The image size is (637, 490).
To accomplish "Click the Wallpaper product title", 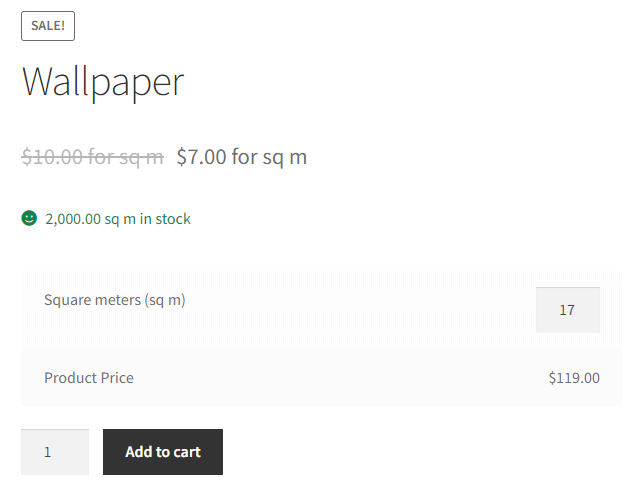I will (103, 82).
